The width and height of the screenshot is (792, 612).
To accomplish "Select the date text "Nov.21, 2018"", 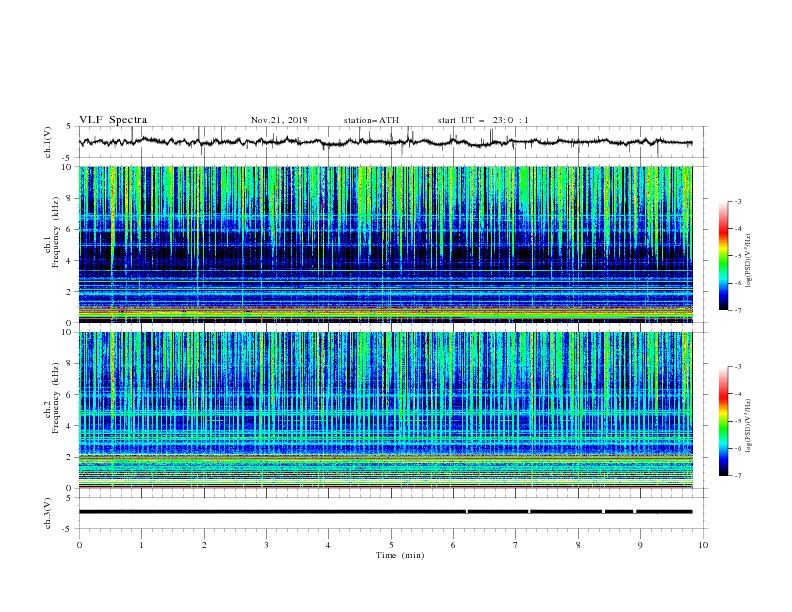I will pos(279,120).
